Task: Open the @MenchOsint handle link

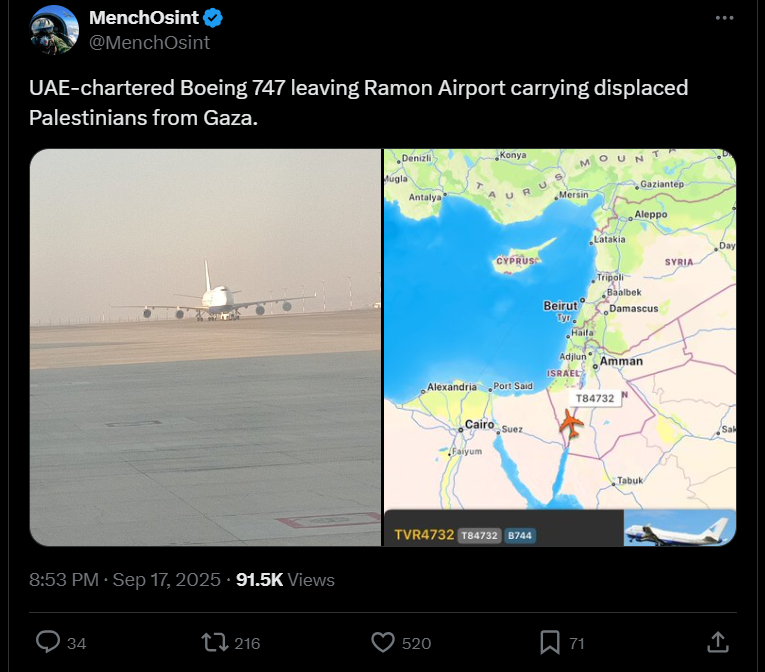Action: pyautogui.click(x=149, y=42)
